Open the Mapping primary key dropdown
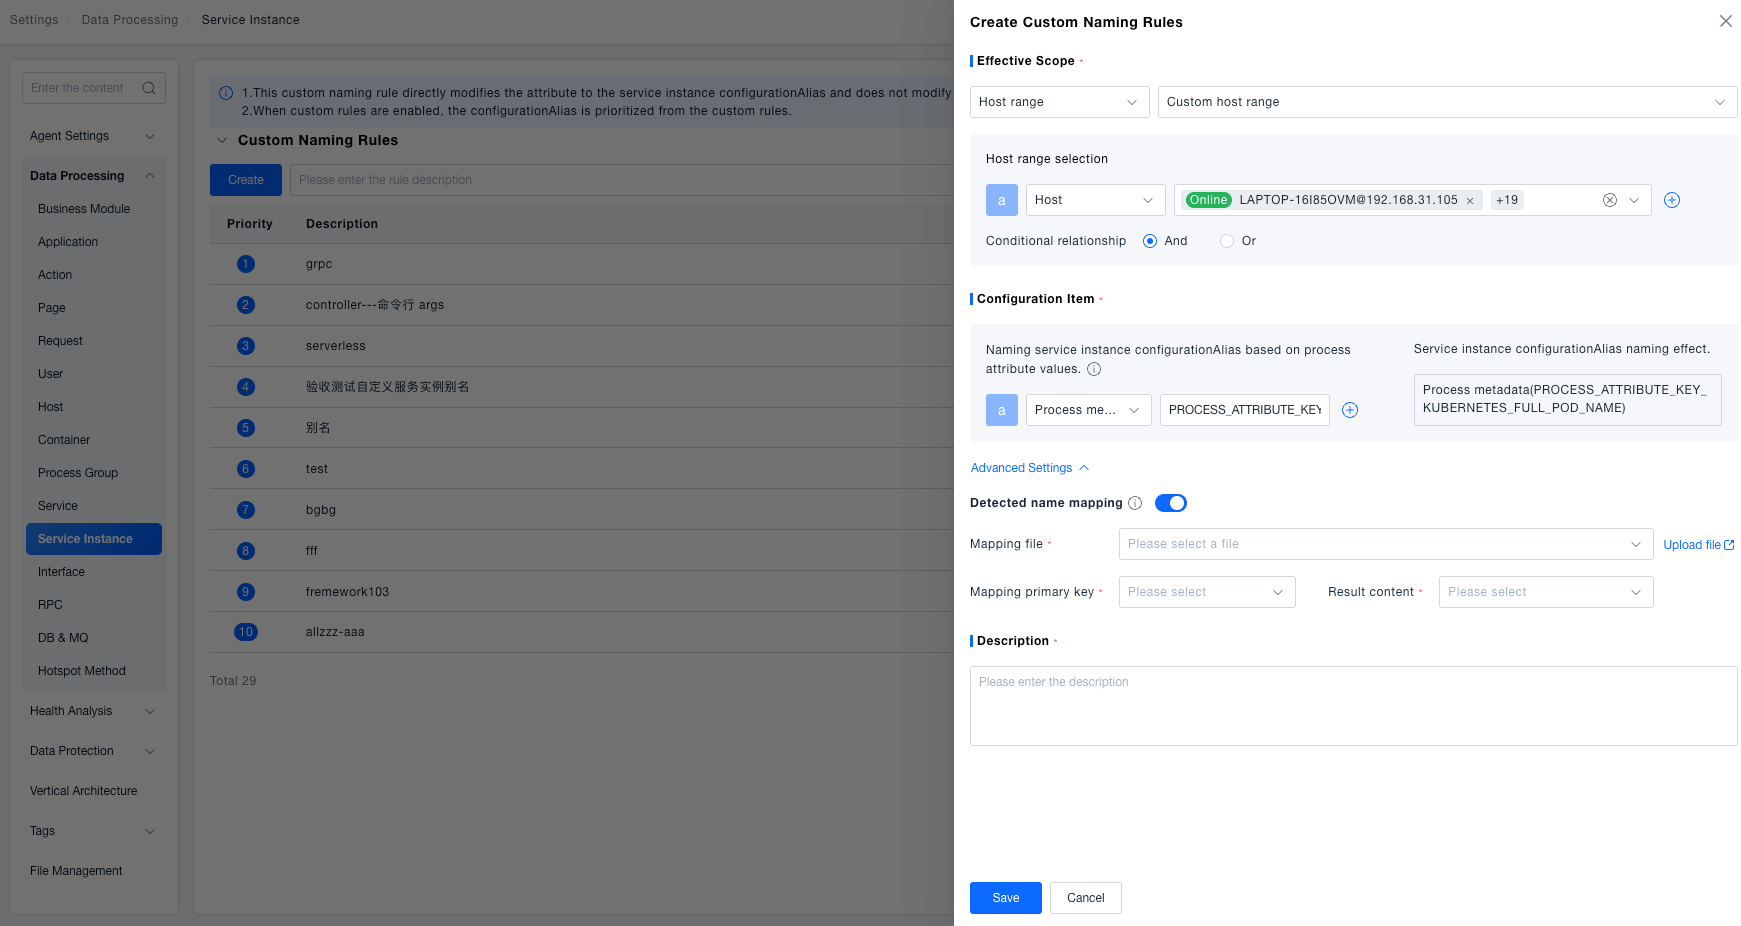The width and height of the screenshot is (1741, 926). 1207,592
